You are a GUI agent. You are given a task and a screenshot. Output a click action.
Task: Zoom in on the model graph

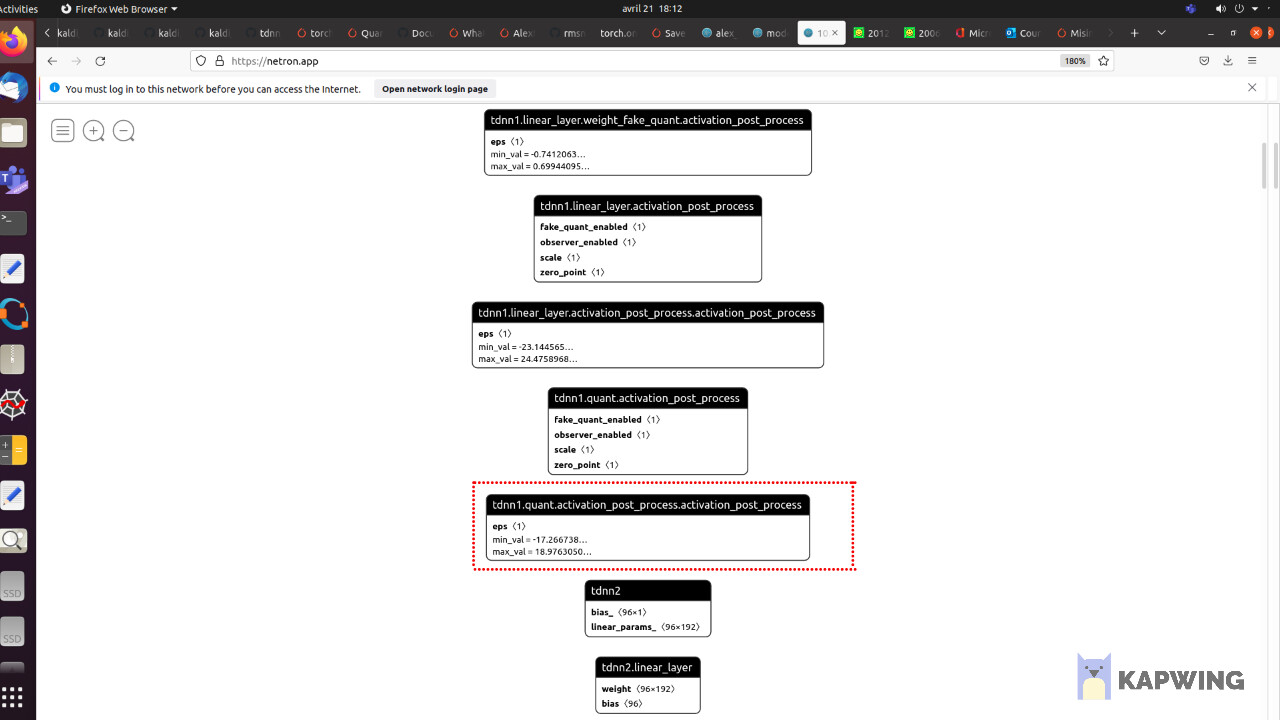[93, 131]
